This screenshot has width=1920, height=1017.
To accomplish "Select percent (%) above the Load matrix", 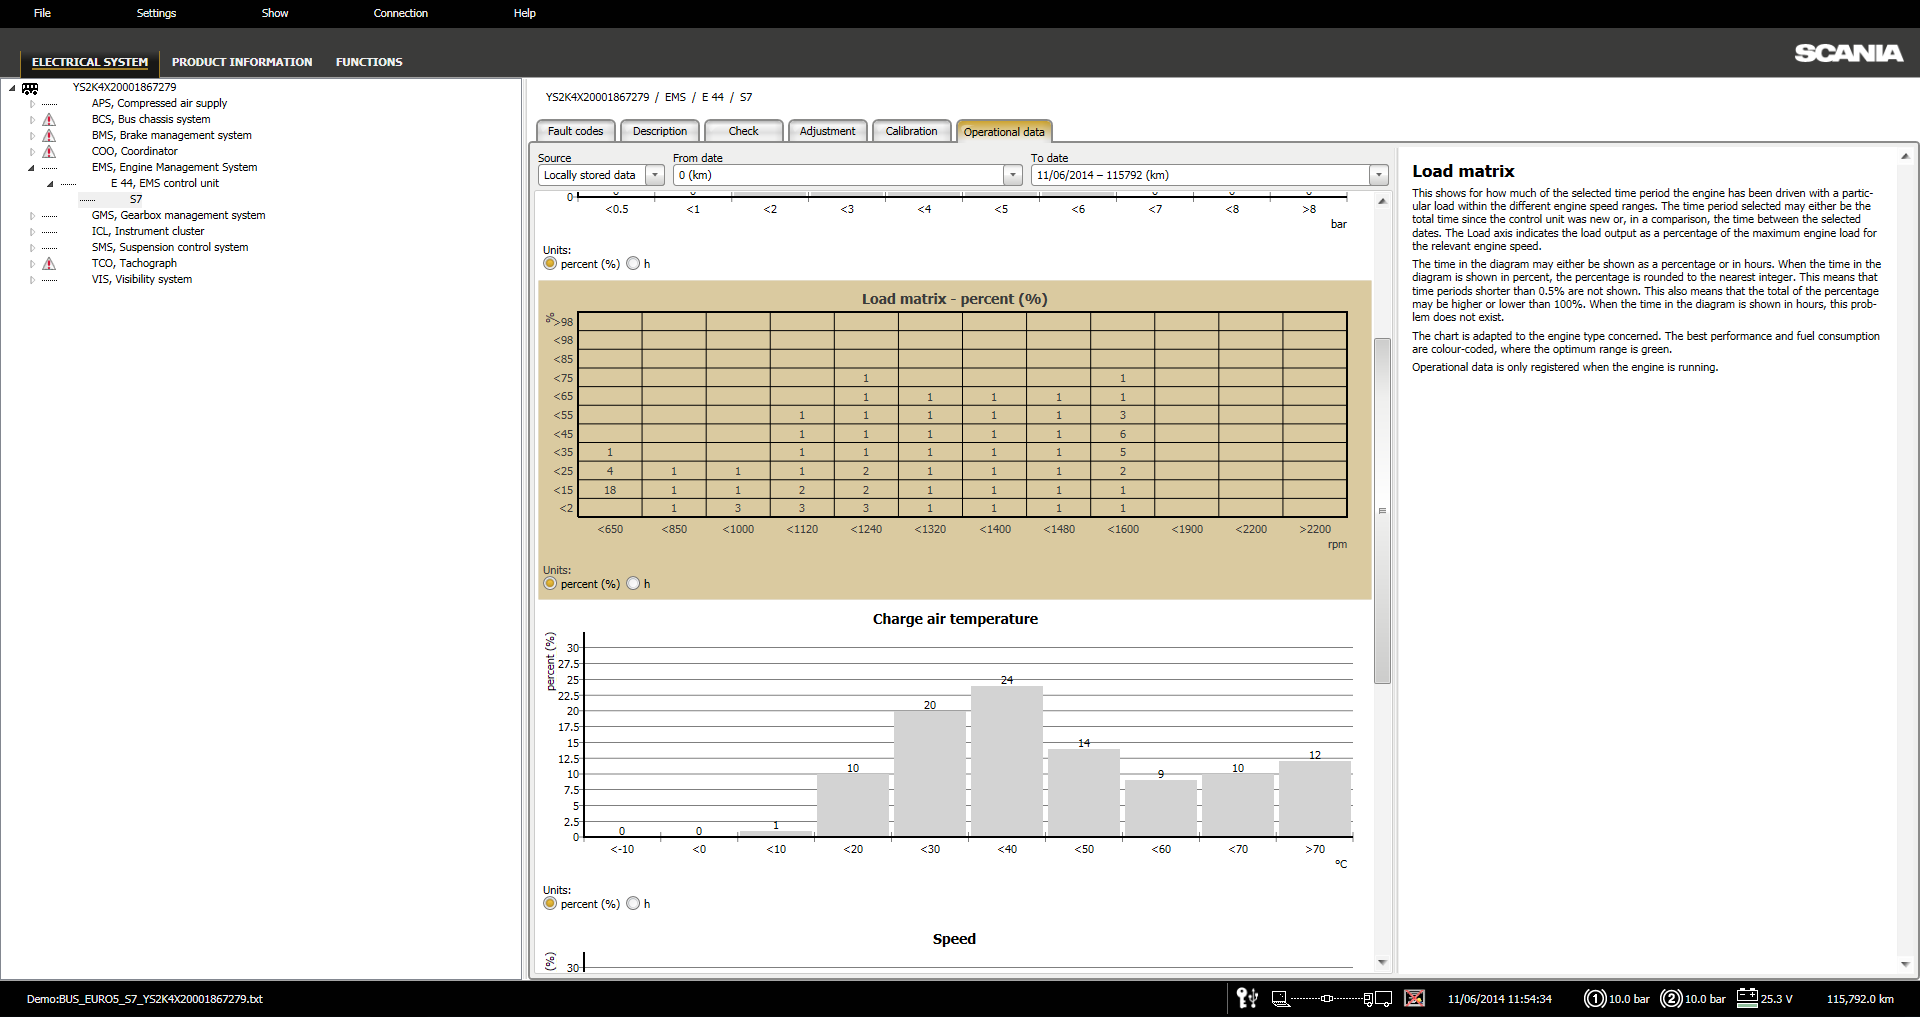I will [550, 264].
